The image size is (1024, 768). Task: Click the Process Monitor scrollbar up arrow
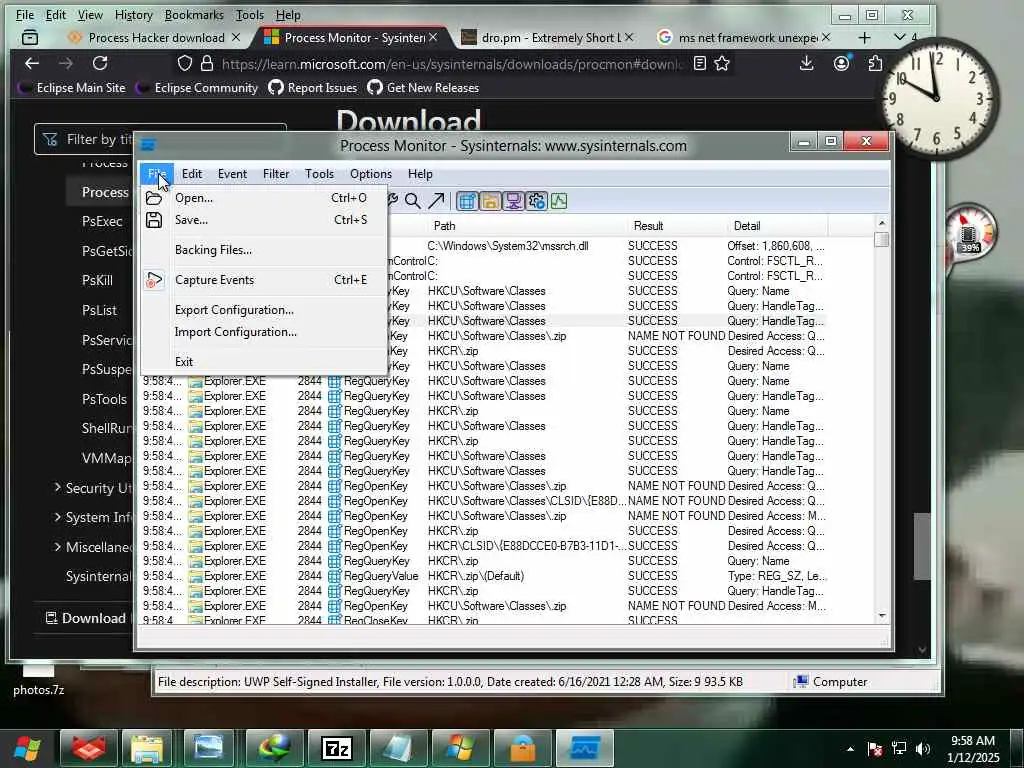pos(882,223)
